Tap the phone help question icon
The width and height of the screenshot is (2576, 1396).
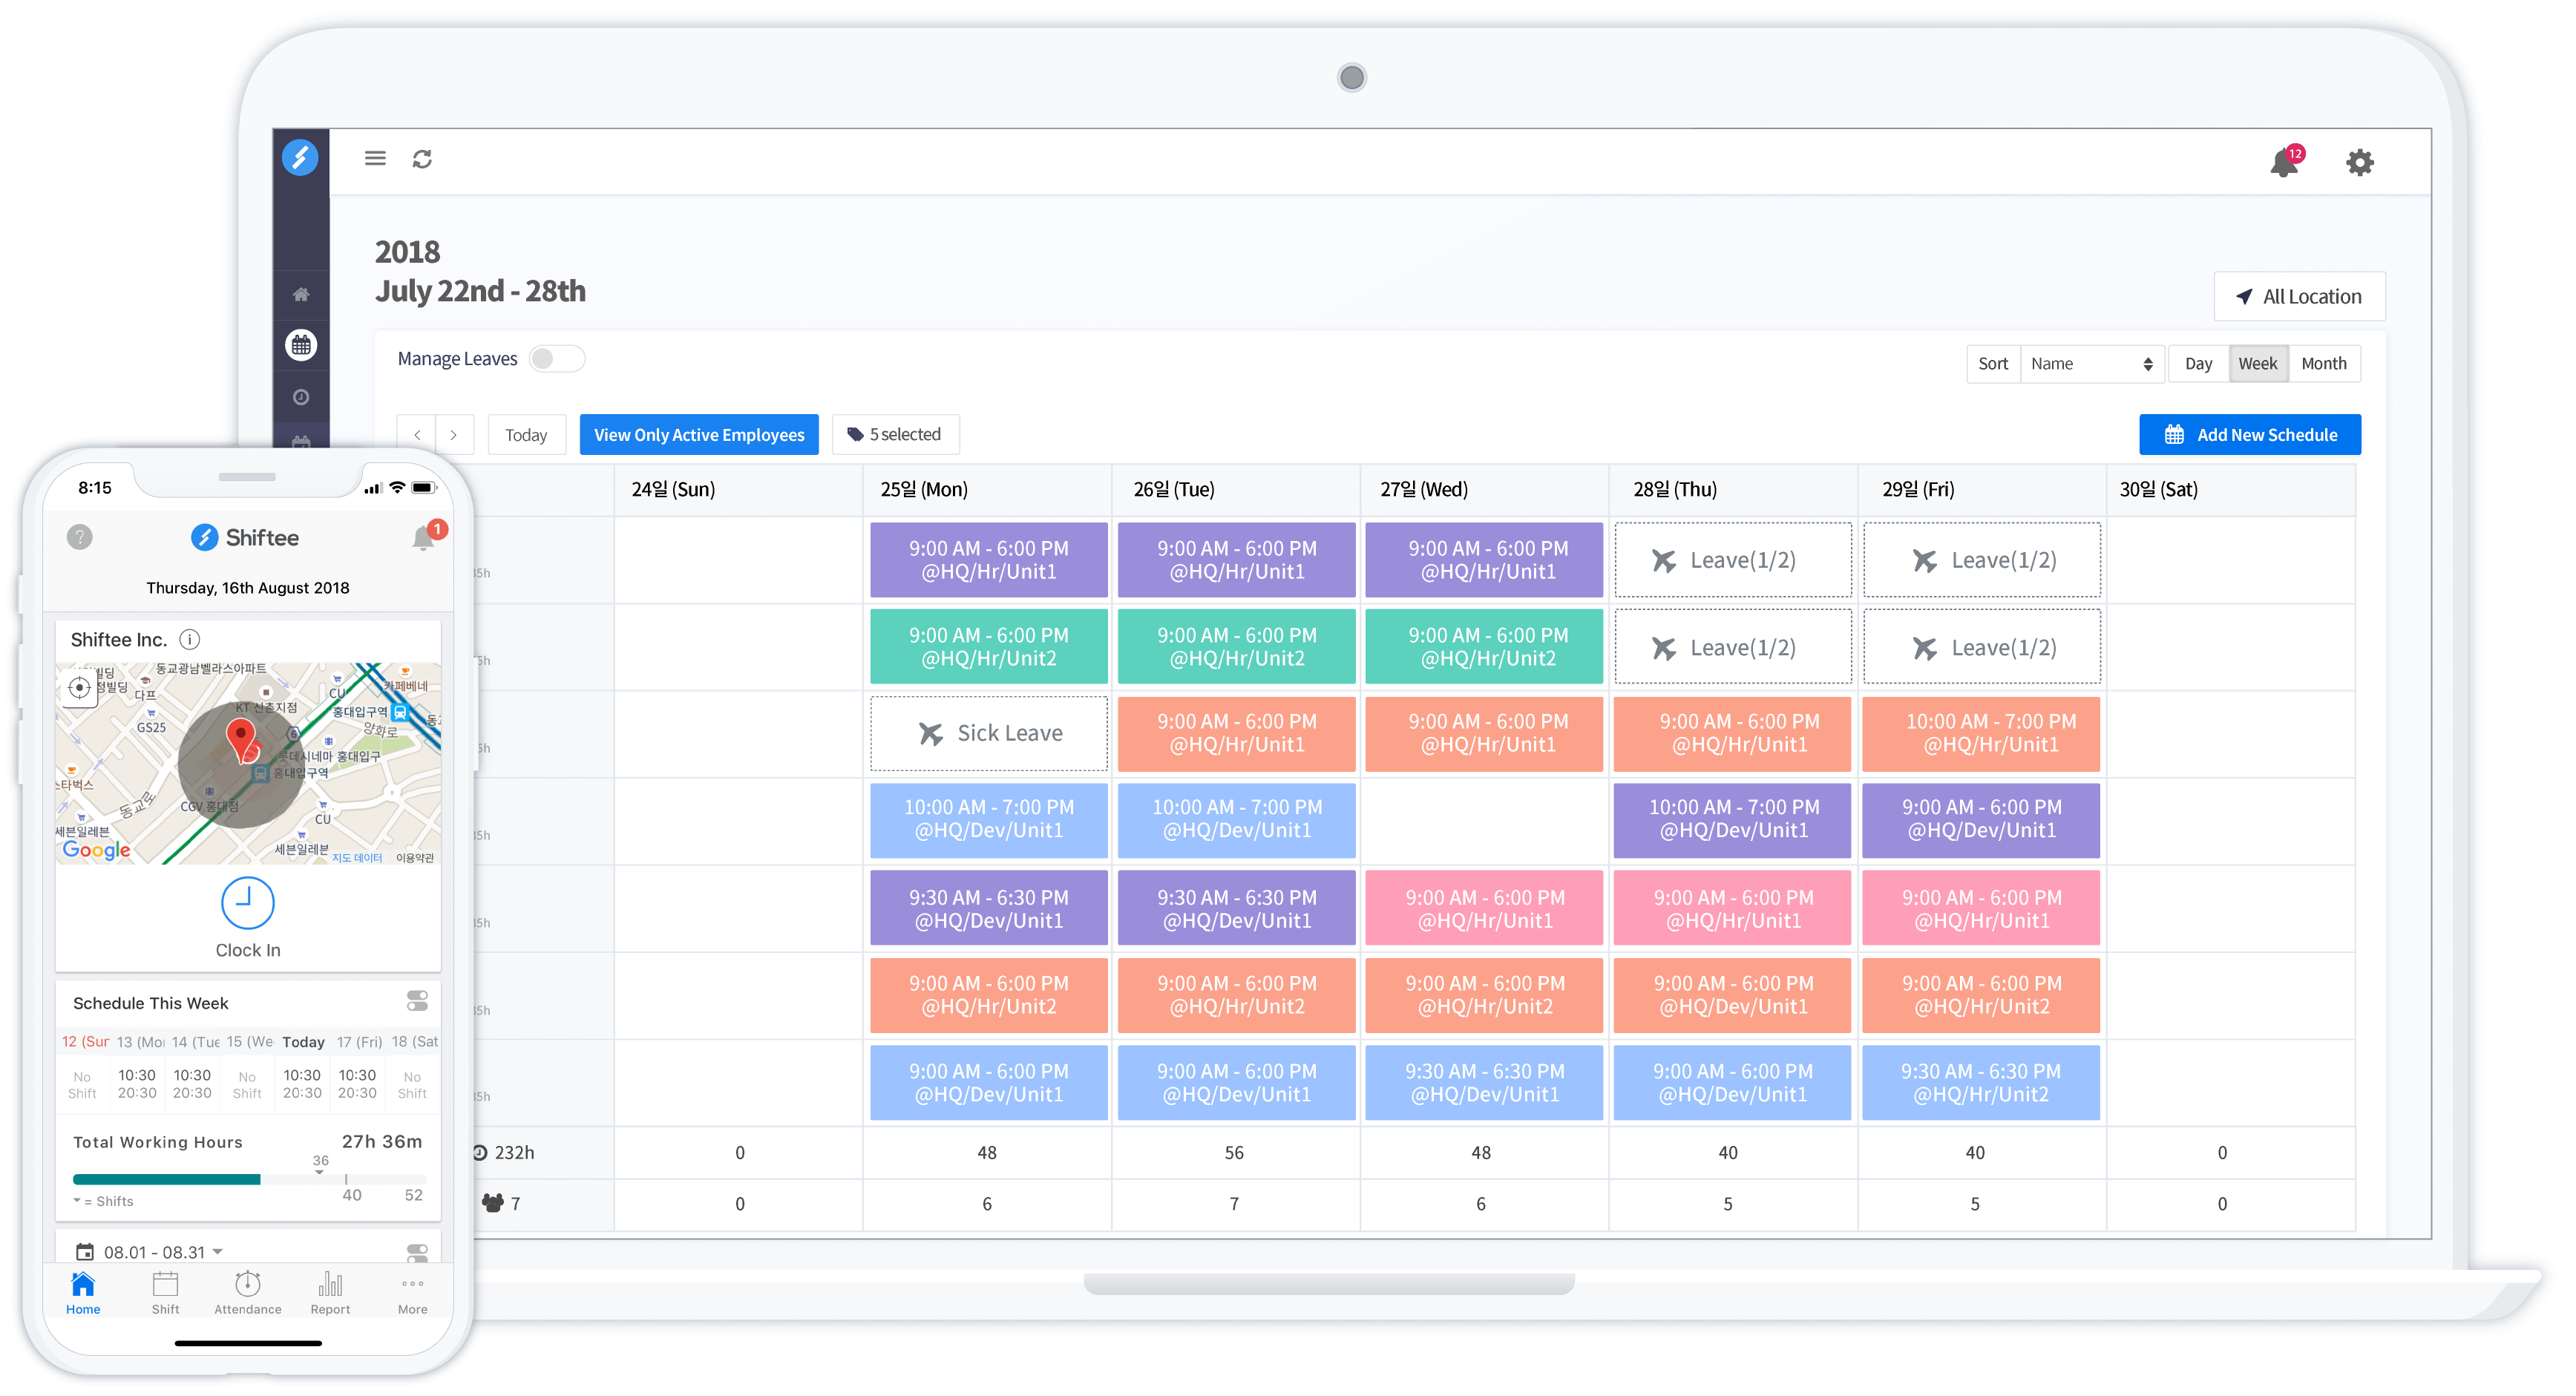(x=80, y=537)
